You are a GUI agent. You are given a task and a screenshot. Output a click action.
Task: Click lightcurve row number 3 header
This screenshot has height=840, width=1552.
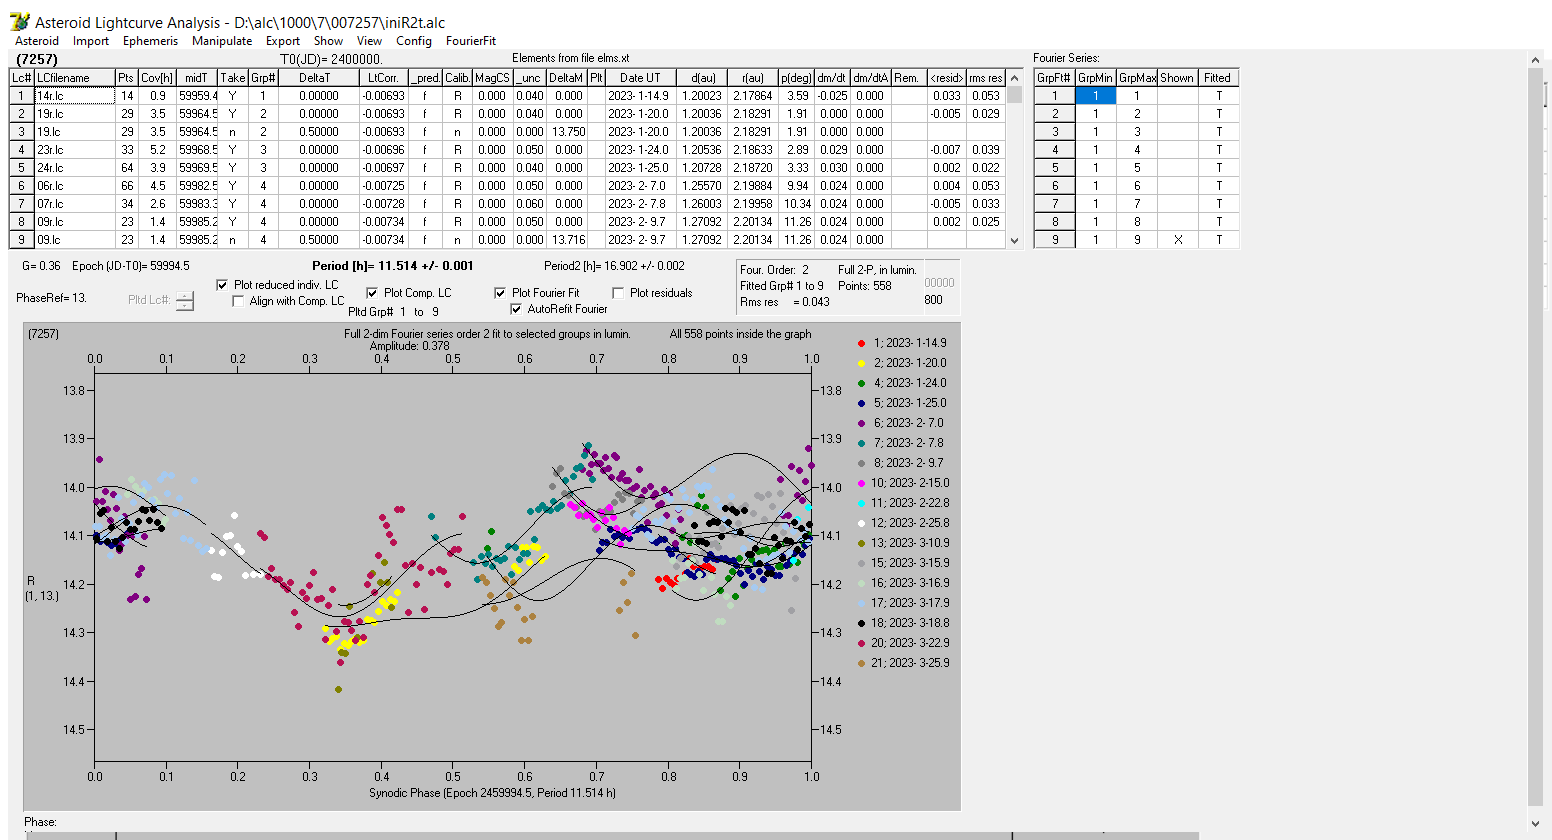(21, 132)
